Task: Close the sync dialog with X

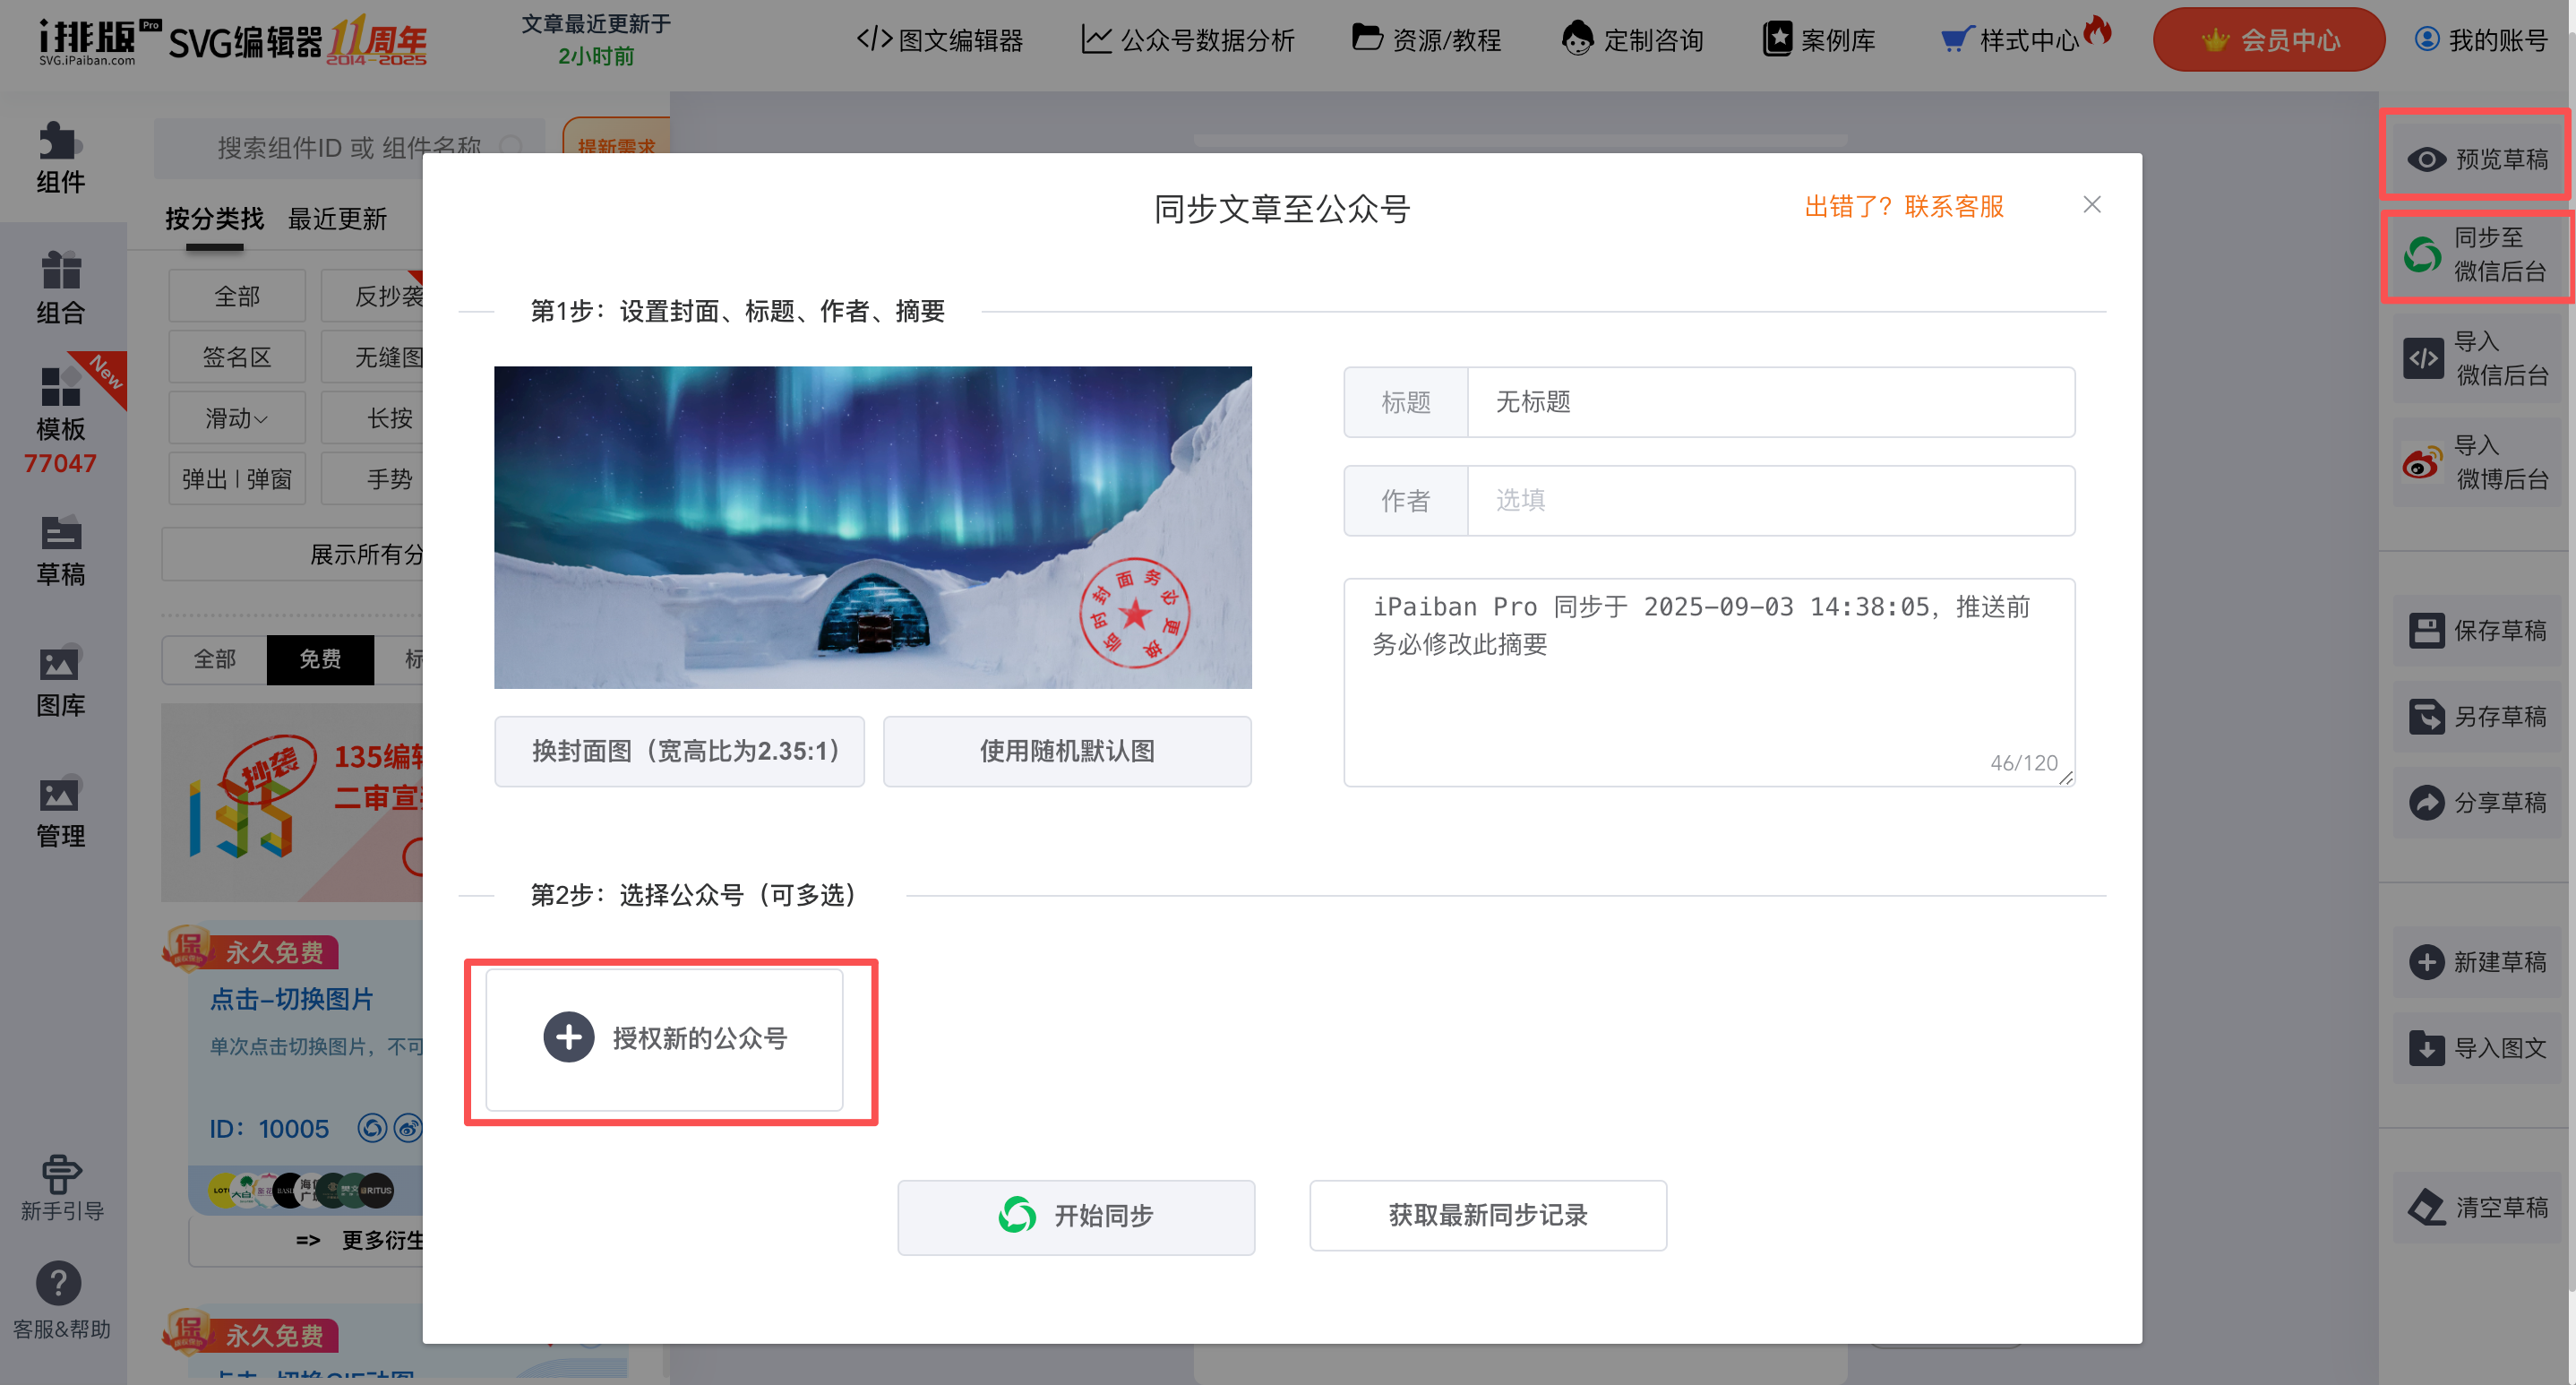Action: click(x=2091, y=205)
